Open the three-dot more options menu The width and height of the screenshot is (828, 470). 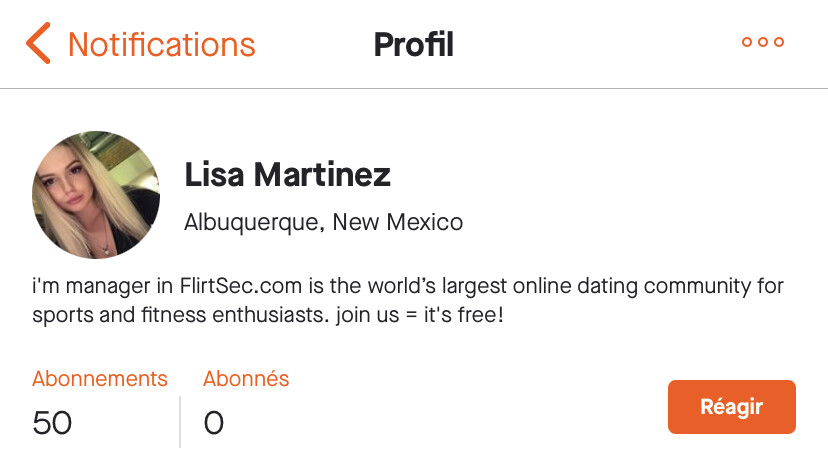click(762, 43)
